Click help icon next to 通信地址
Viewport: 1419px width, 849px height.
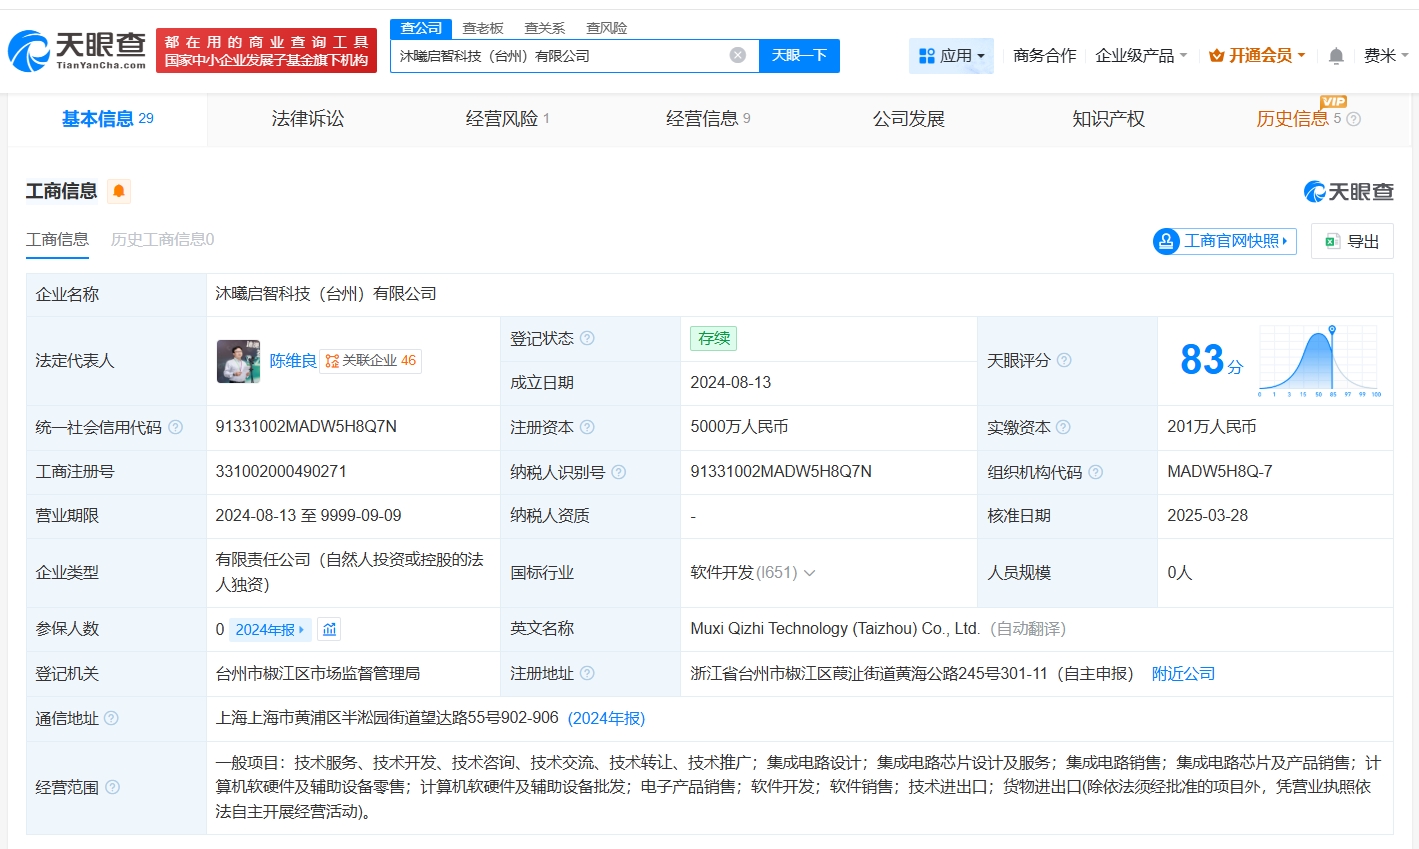click(111, 718)
